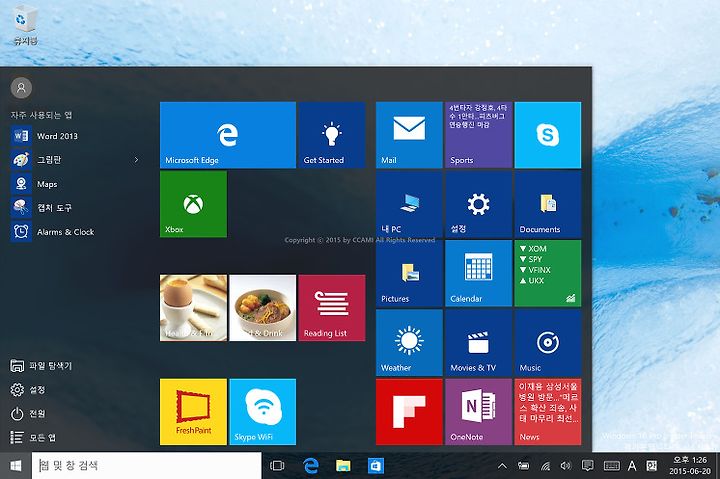Open the Mail tile
720x479 pixels.
[409, 135]
